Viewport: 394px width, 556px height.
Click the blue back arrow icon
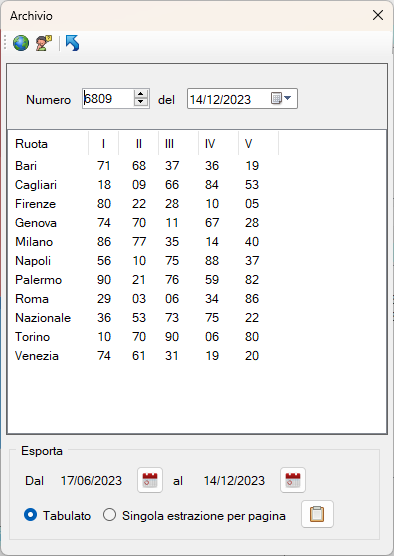coord(72,43)
